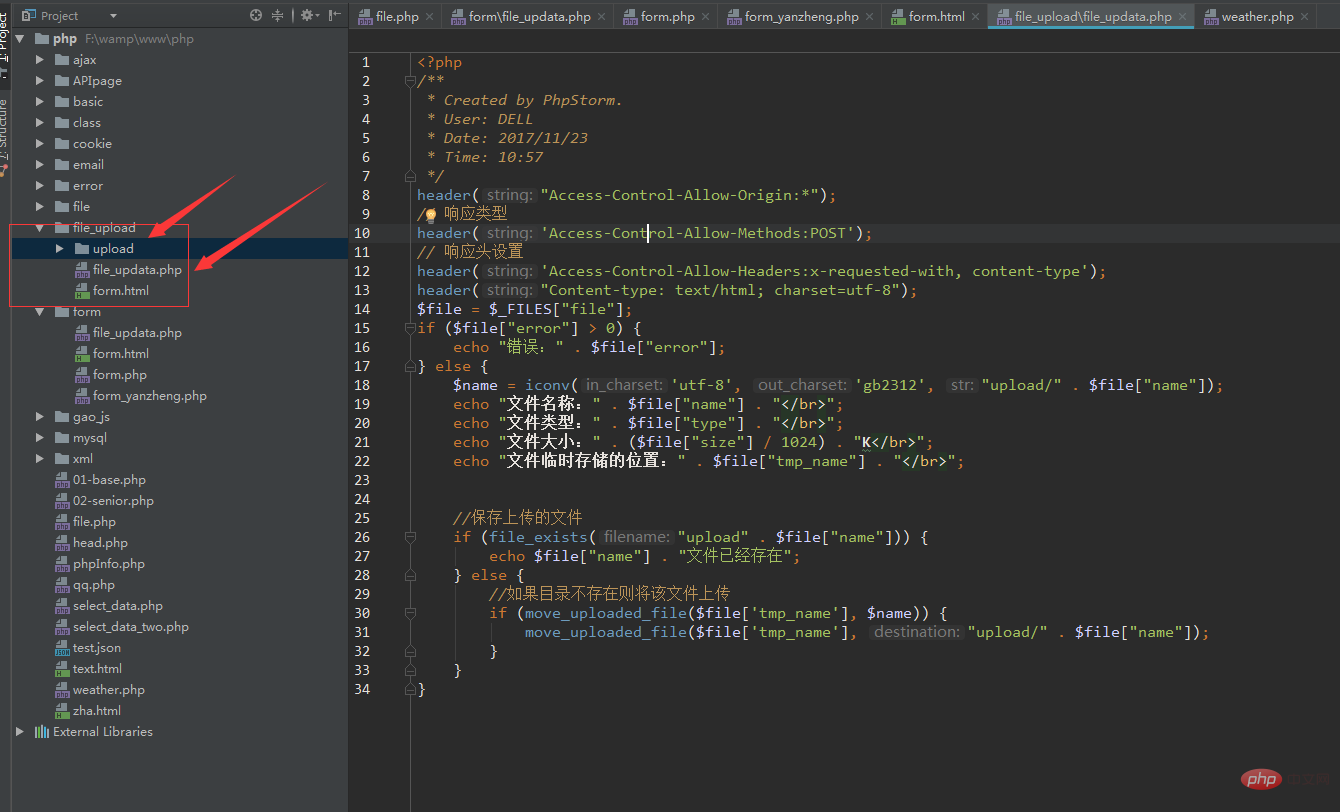This screenshot has height=812, width=1340.
Task: Expand the email folder arrow
Action: coord(40,165)
